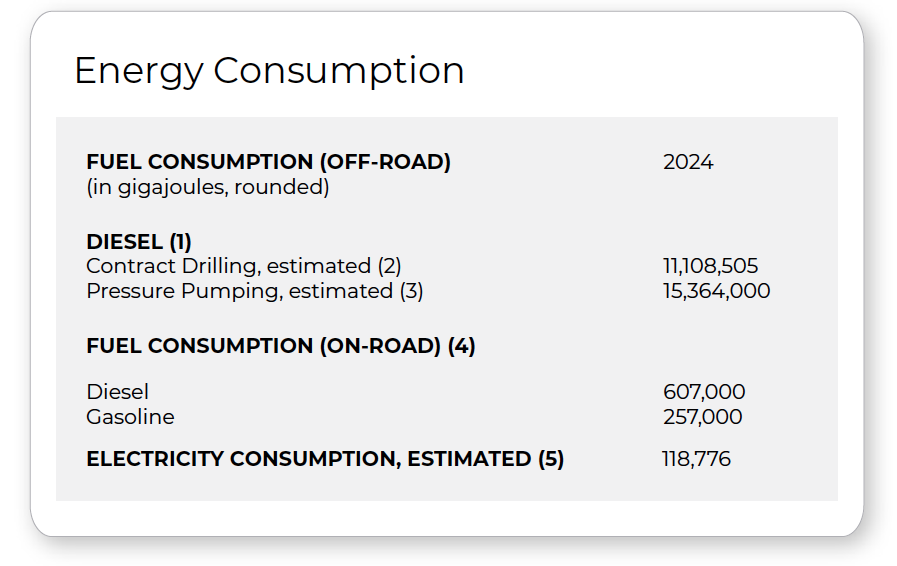This screenshot has height=566, width=897.
Task: Click the on-road Diesel row label
Action: pyautogui.click(x=117, y=392)
